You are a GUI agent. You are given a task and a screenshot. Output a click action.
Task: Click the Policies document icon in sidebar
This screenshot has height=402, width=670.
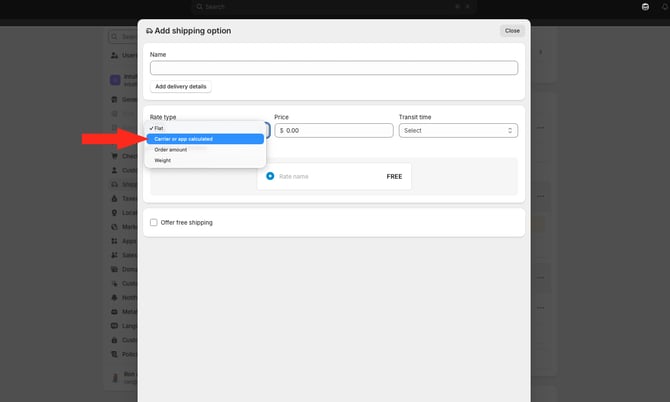(114, 354)
